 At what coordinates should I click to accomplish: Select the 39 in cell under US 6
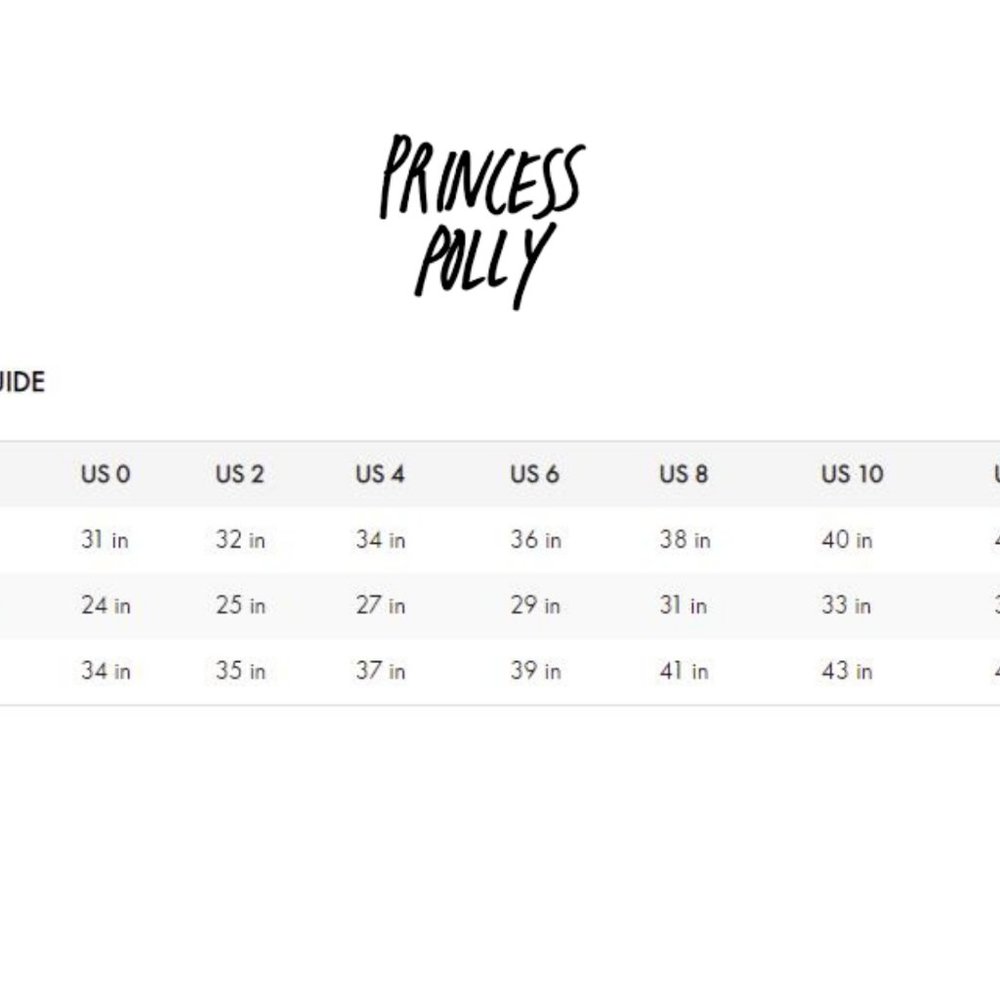click(535, 671)
